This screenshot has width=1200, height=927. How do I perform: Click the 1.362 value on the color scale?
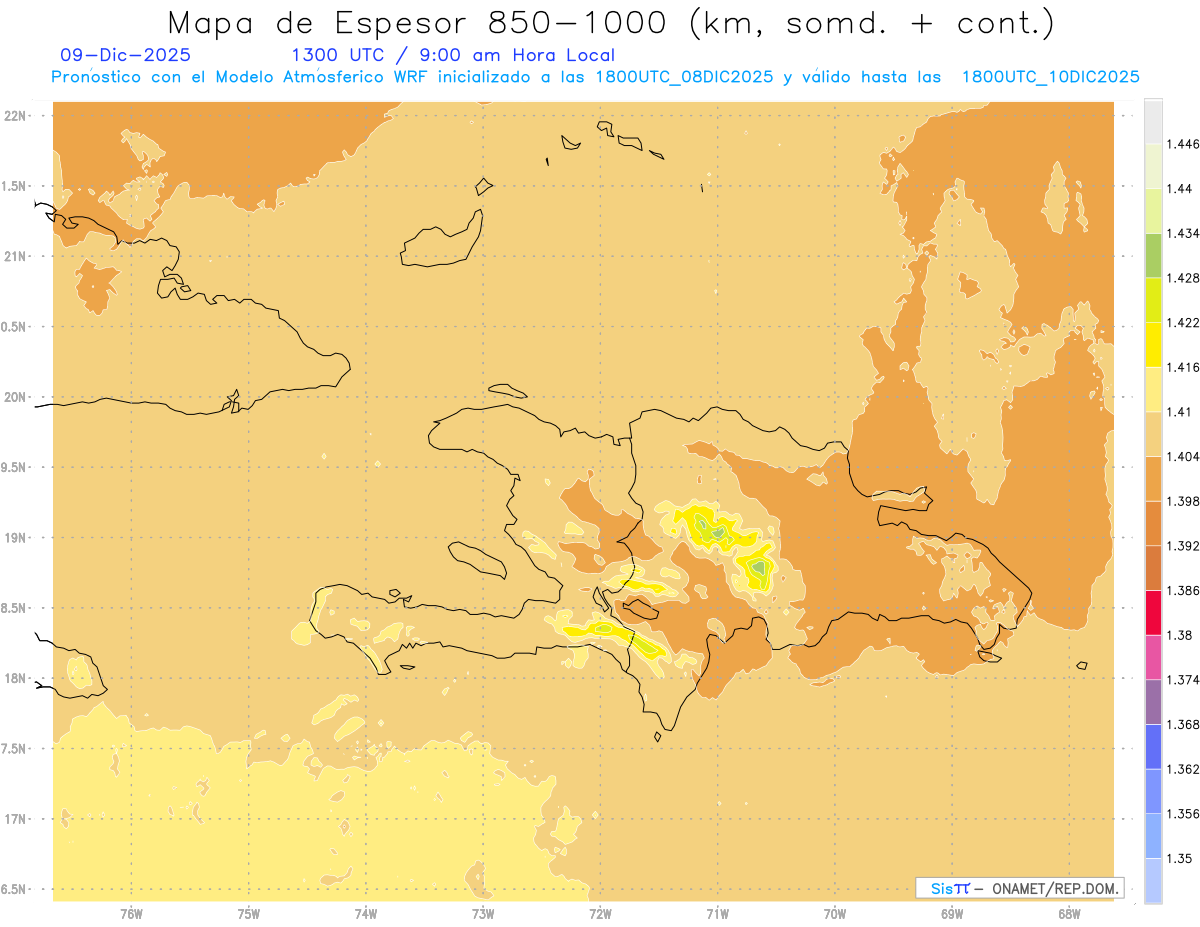tap(1182, 769)
